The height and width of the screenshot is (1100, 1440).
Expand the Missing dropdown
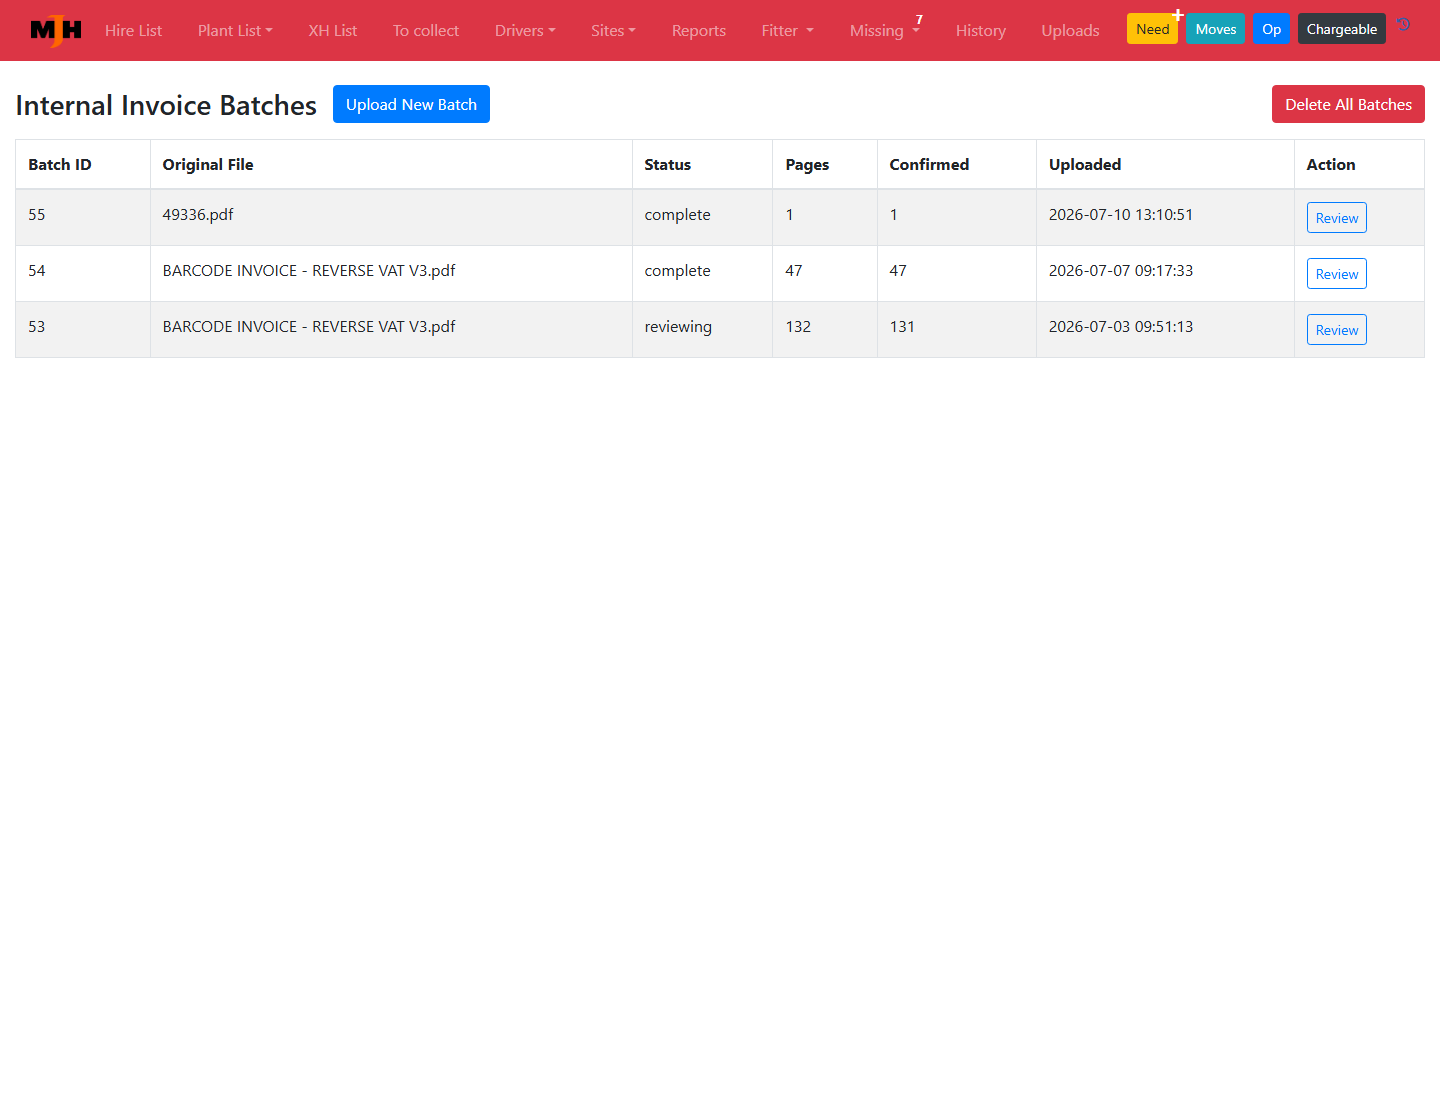tap(885, 30)
